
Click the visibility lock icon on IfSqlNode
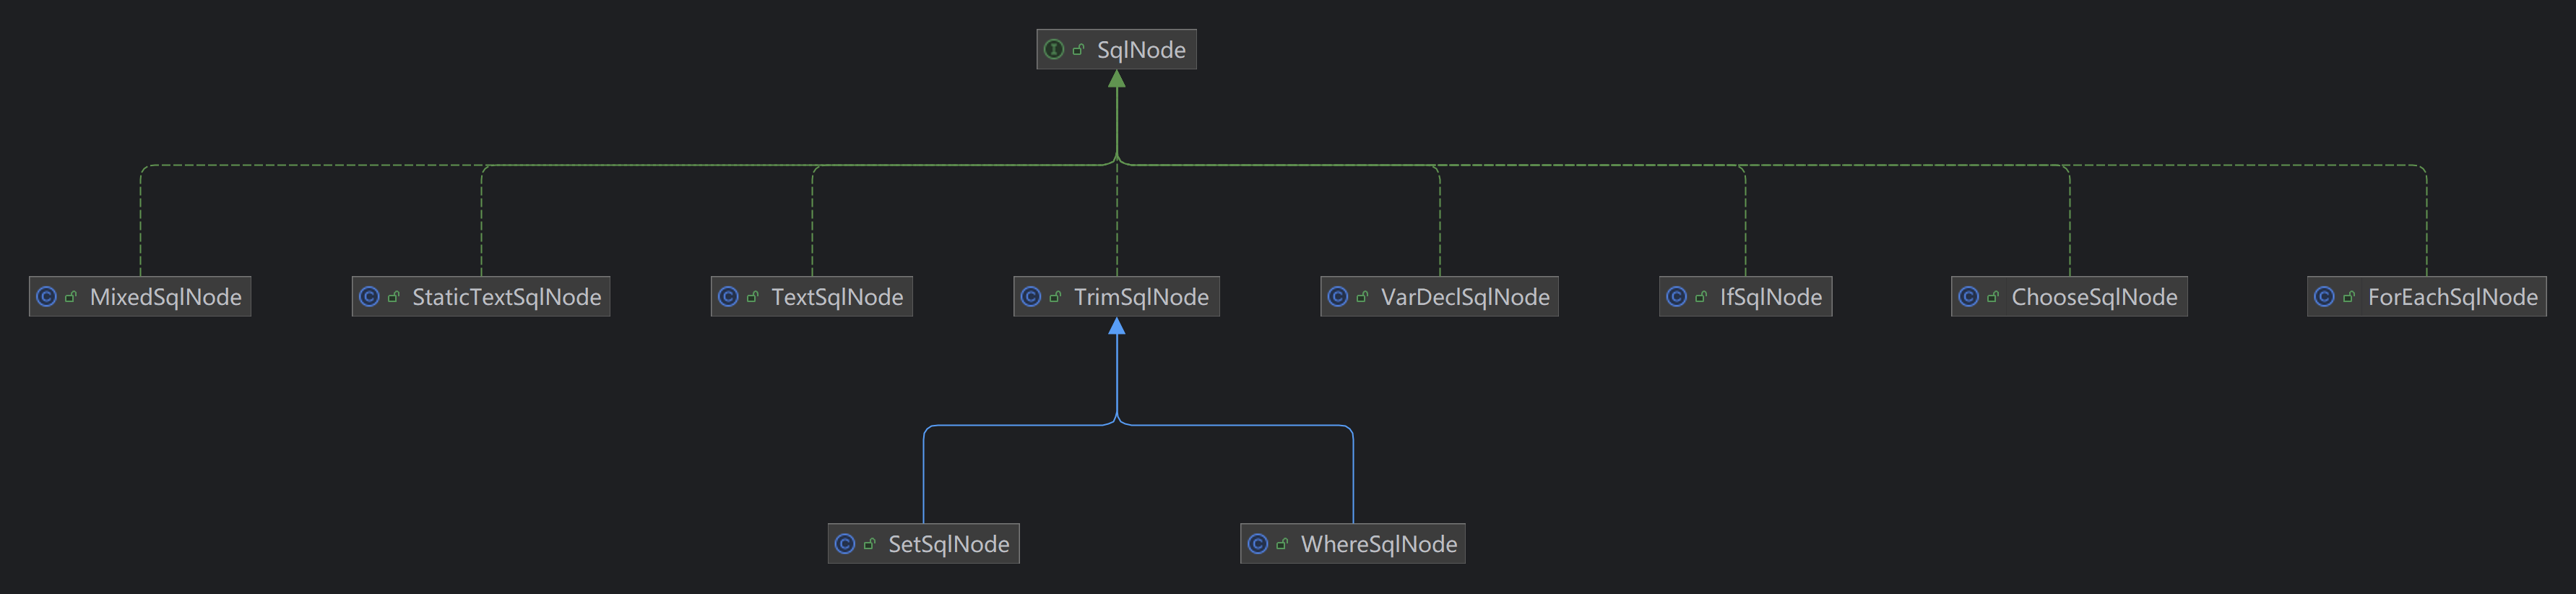click(1701, 297)
